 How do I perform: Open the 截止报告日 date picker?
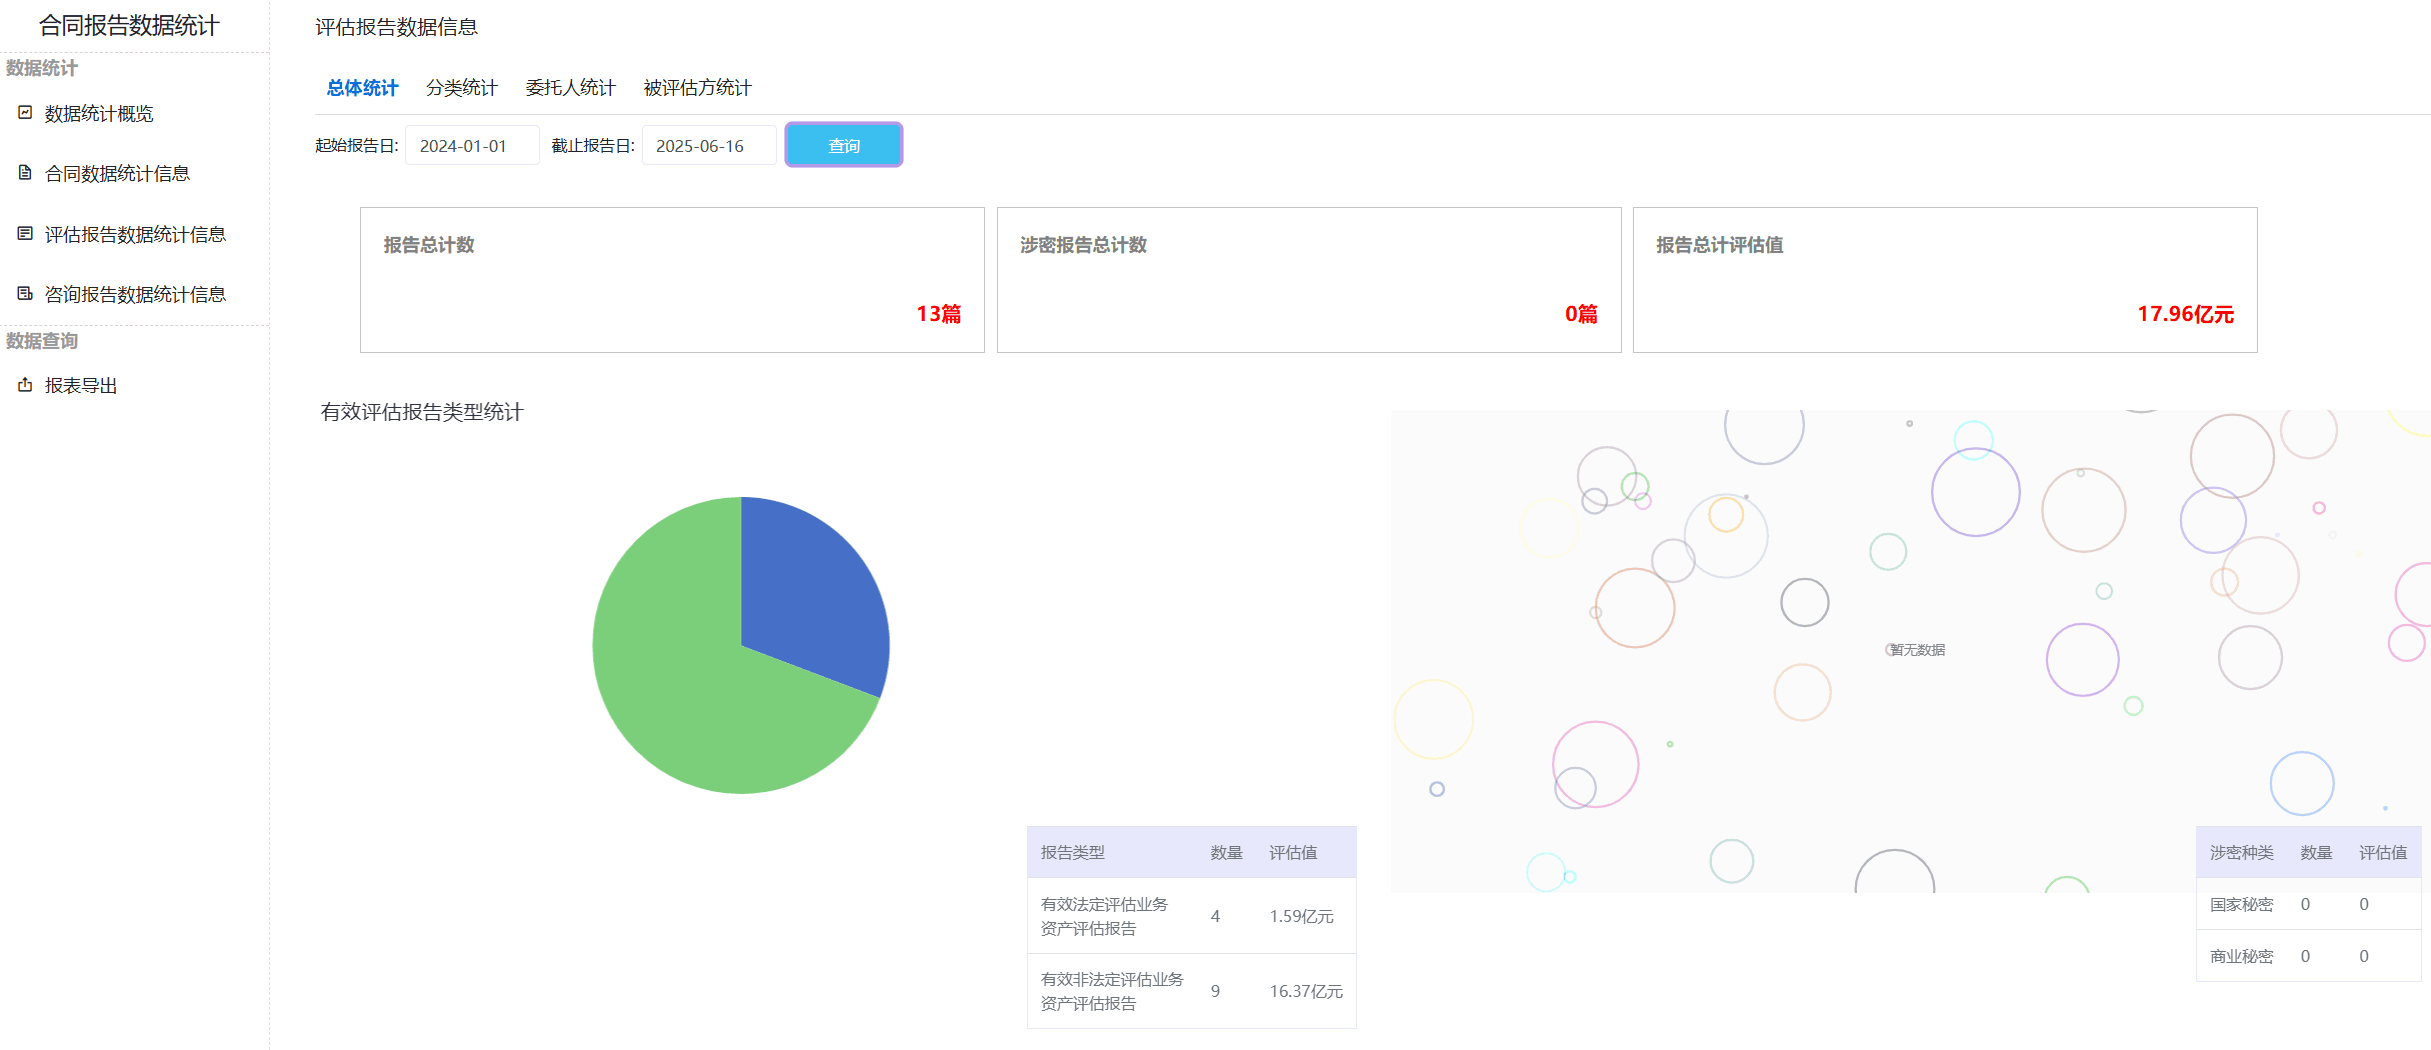[708, 146]
